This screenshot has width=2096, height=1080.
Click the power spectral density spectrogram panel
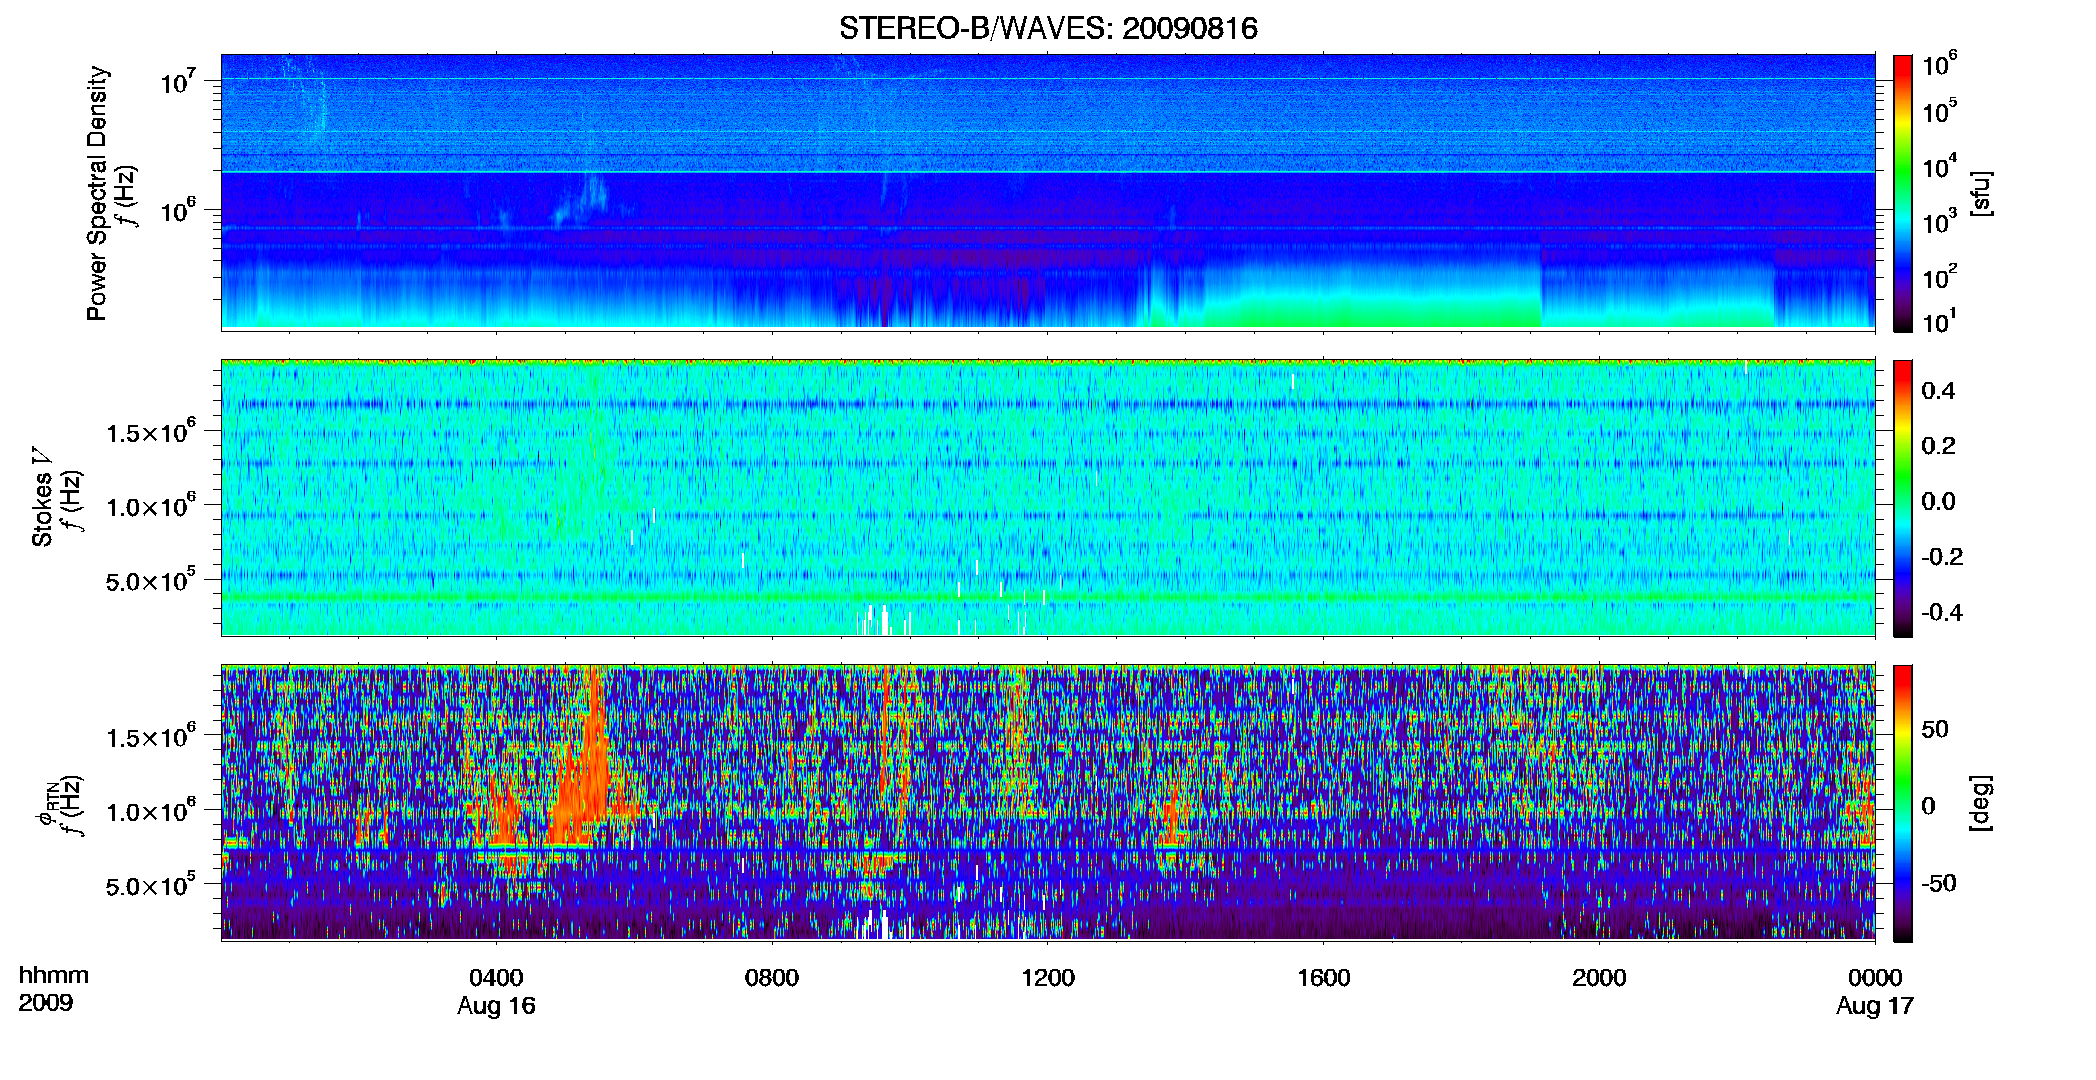click(x=1048, y=192)
